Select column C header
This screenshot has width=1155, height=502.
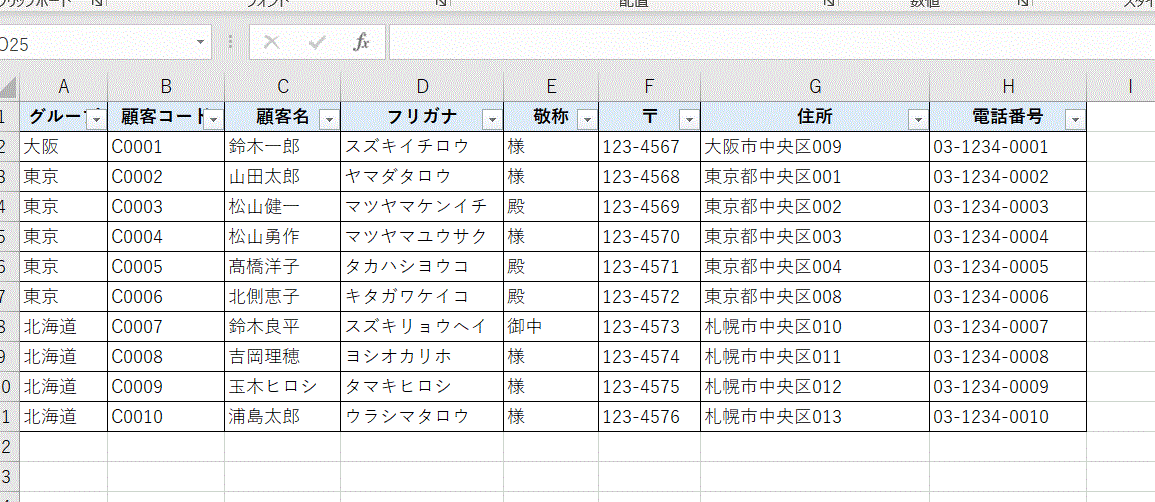pos(282,87)
